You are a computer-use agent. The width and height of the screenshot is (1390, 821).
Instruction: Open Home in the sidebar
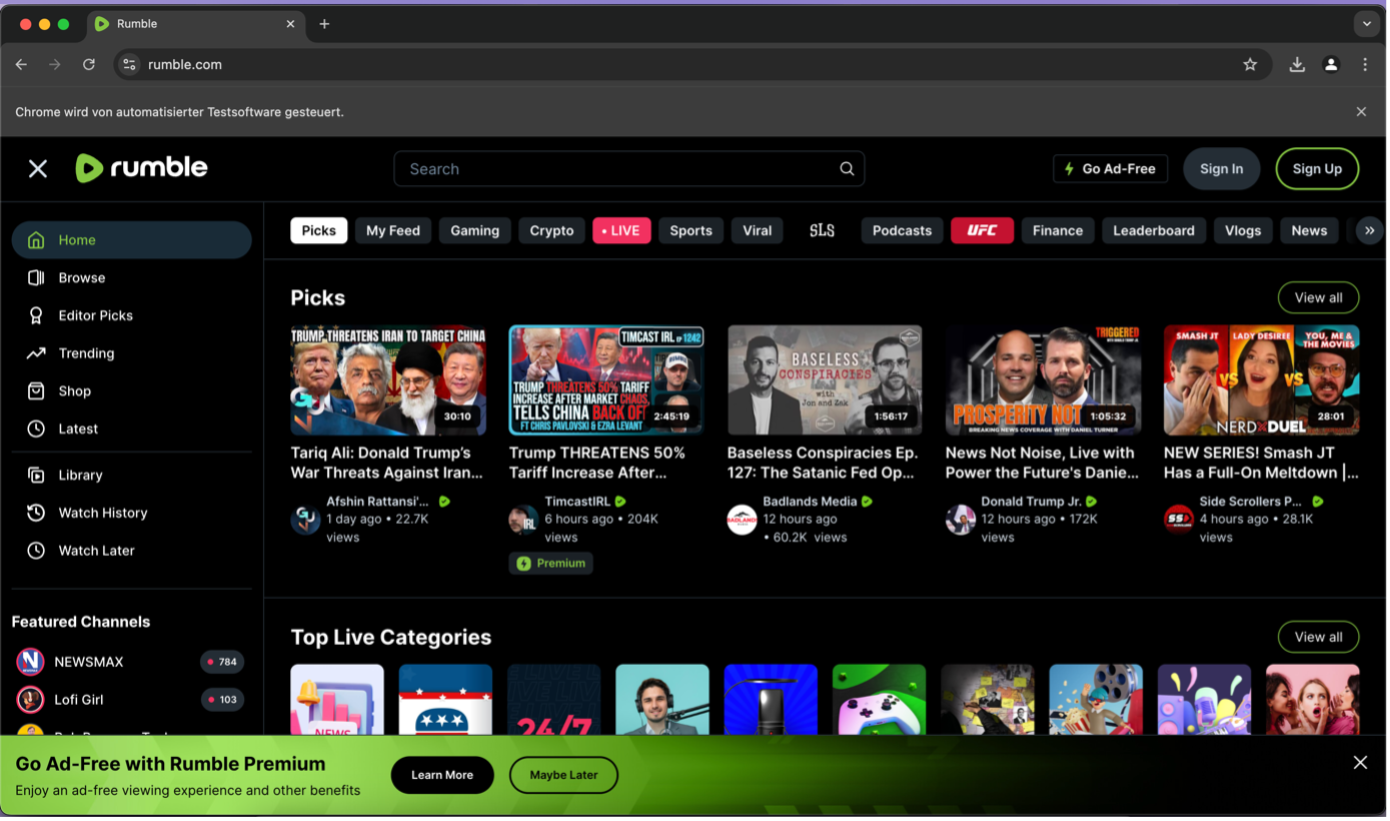pyautogui.click(x=132, y=240)
